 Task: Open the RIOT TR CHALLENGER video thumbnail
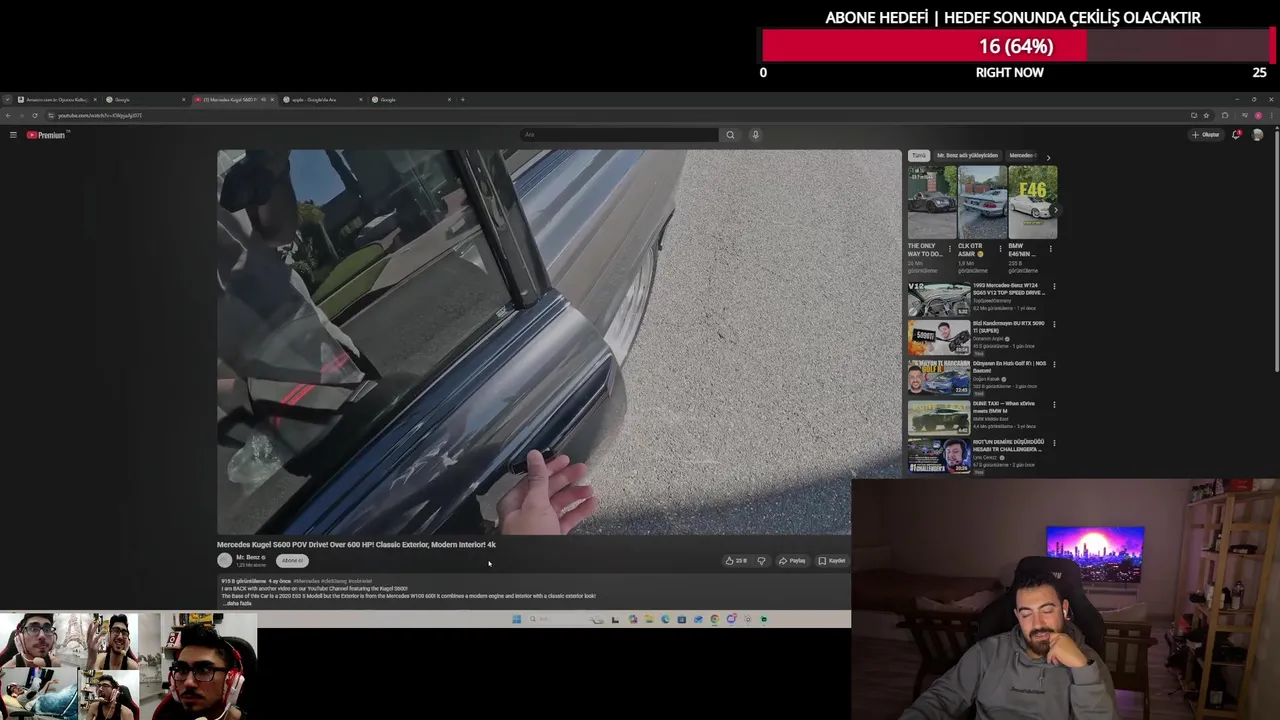point(939,456)
